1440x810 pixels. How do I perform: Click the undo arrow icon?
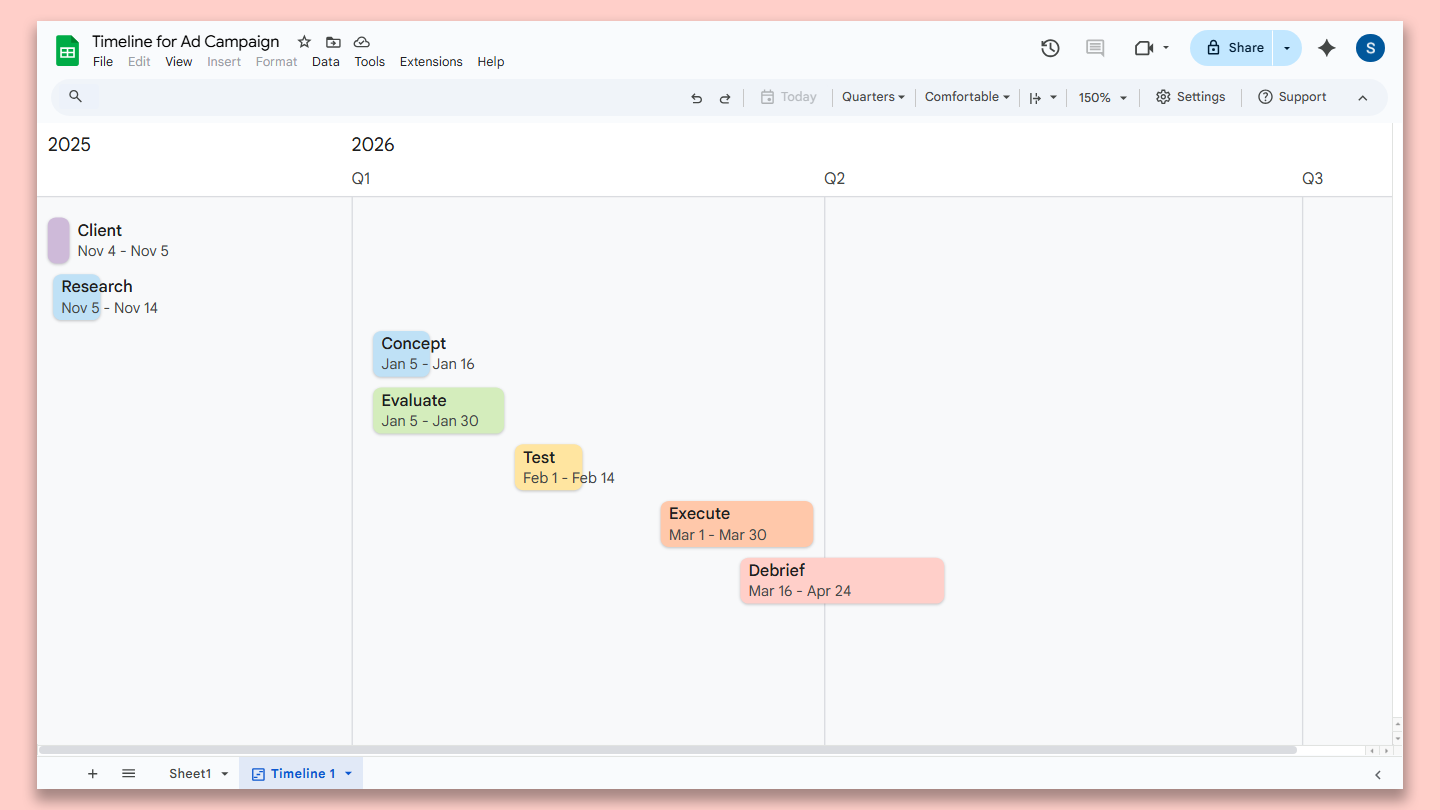tap(697, 98)
